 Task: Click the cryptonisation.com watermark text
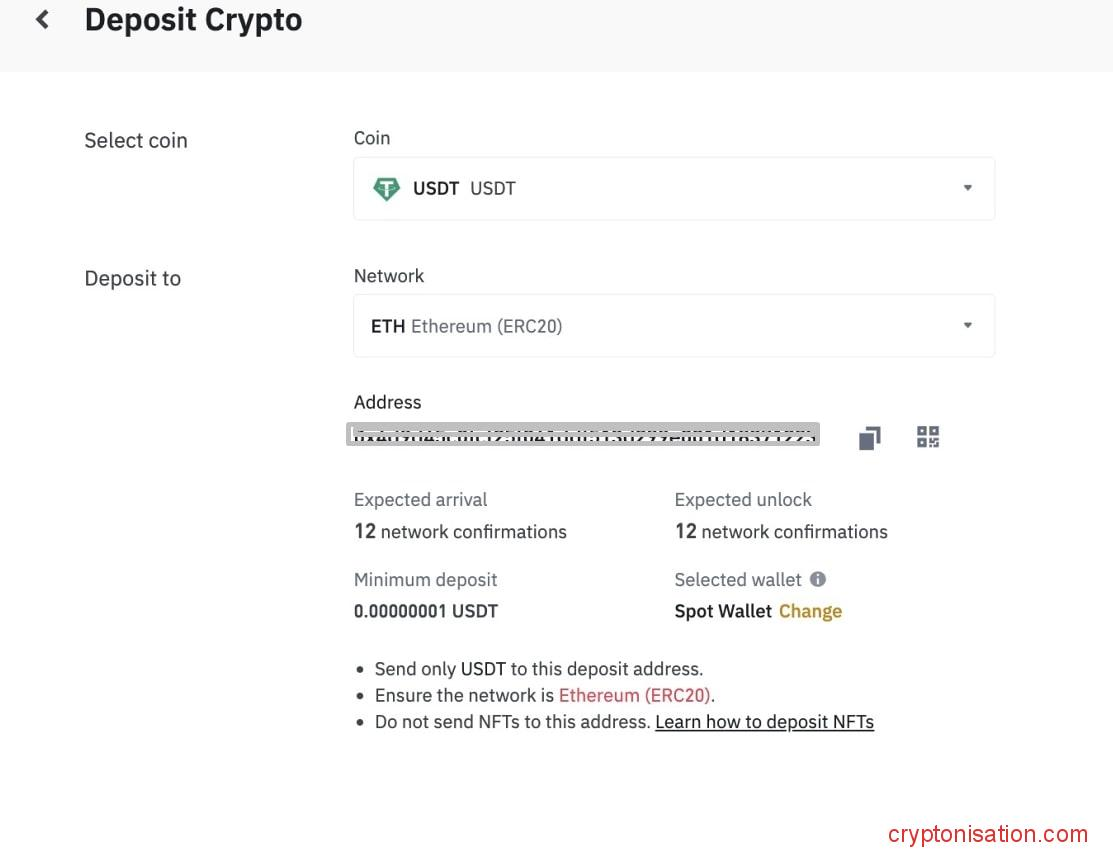click(x=987, y=834)
